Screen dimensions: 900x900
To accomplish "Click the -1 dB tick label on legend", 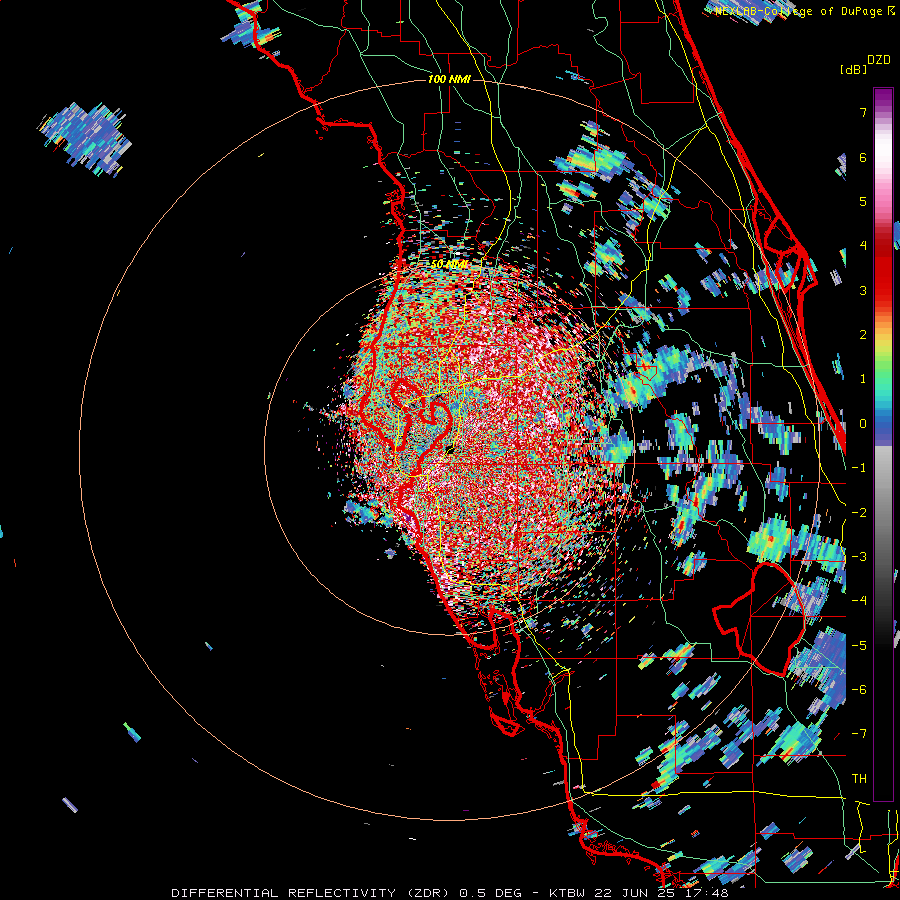I will click(x=859, y=468).
